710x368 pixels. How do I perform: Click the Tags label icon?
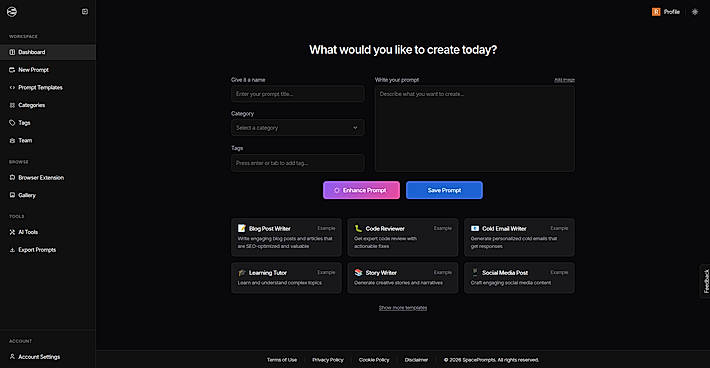12,123
